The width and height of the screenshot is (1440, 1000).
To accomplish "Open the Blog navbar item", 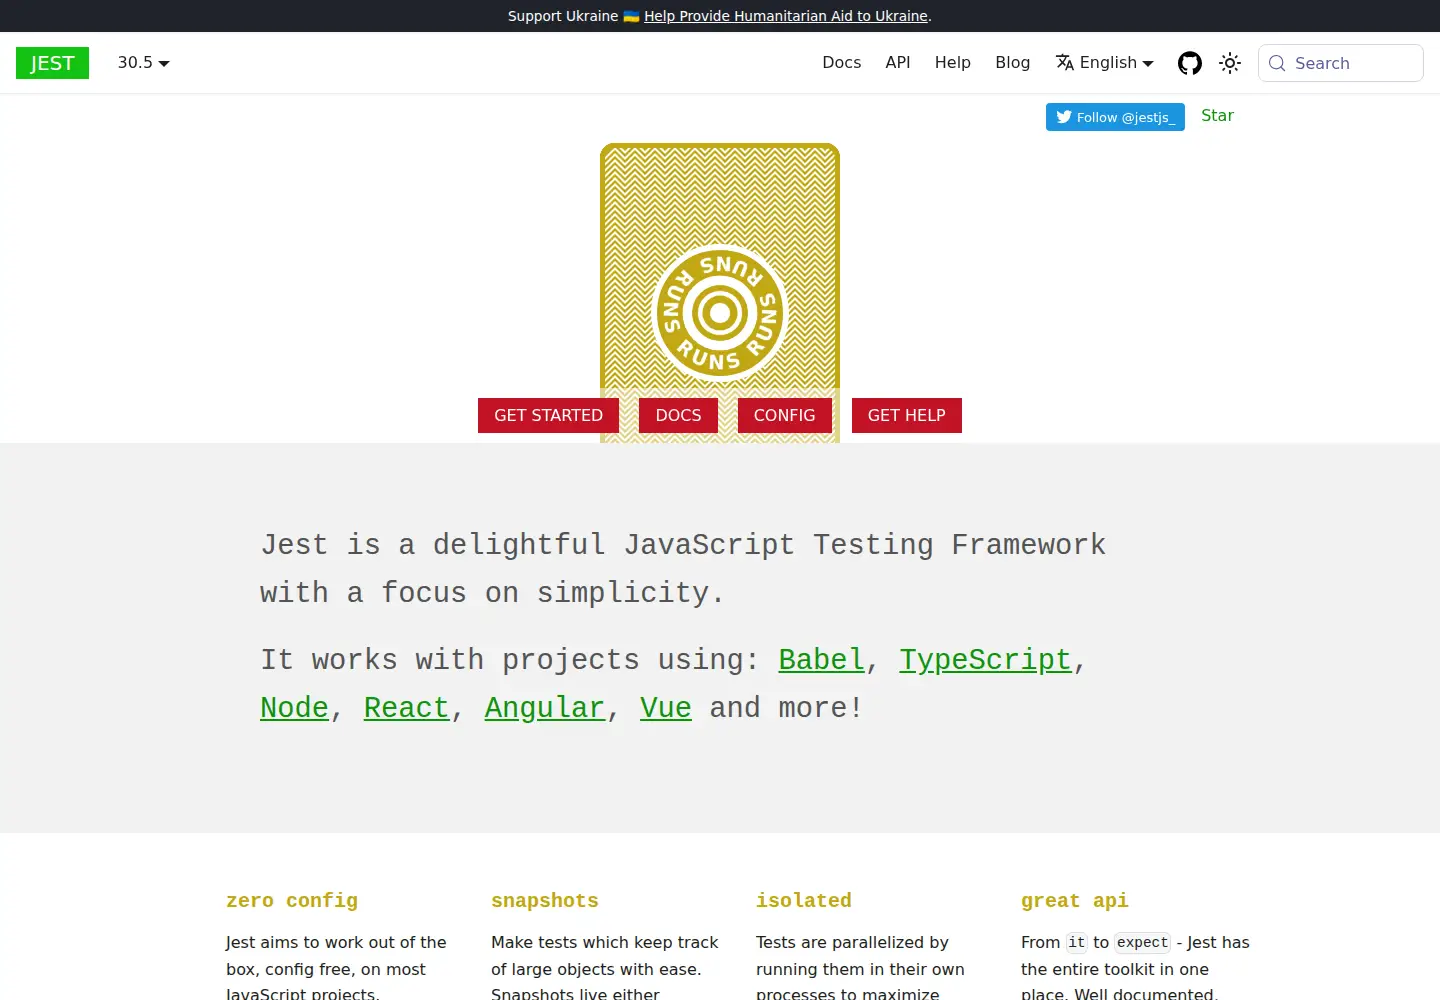I will (x=1012, y=62).
